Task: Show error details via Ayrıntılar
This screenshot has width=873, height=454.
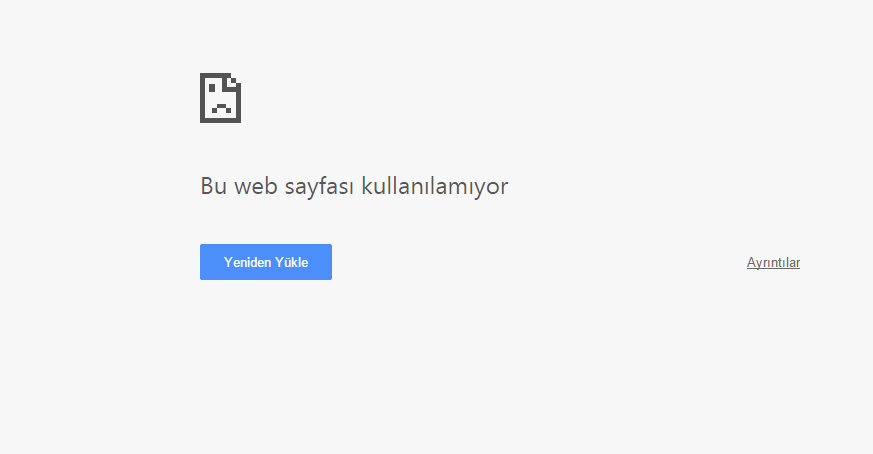Action: [773, 262]
